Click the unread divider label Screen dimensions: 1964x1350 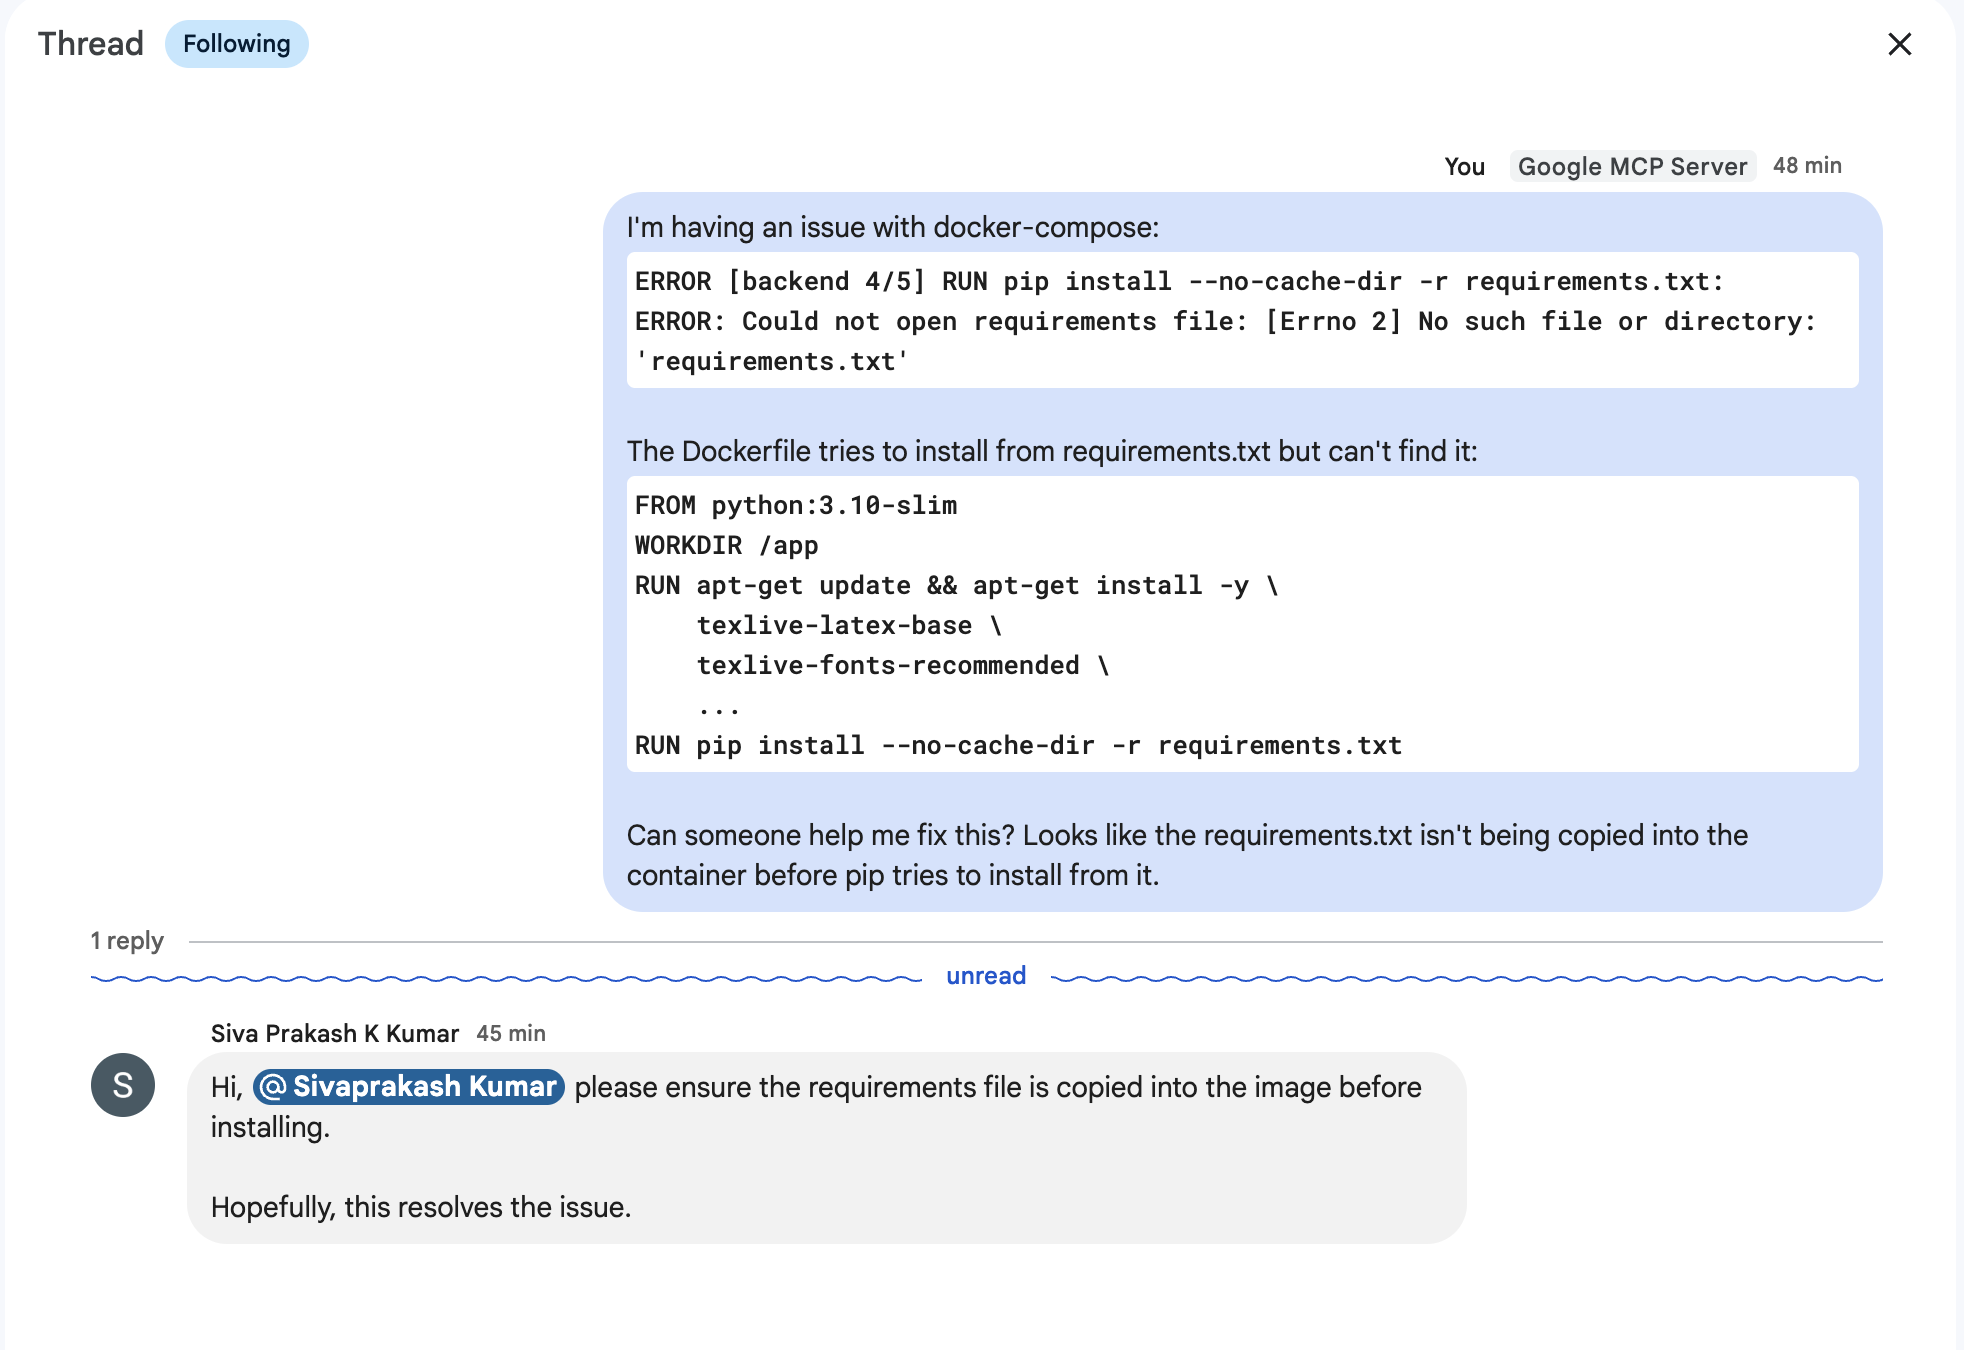pos(986,976)
